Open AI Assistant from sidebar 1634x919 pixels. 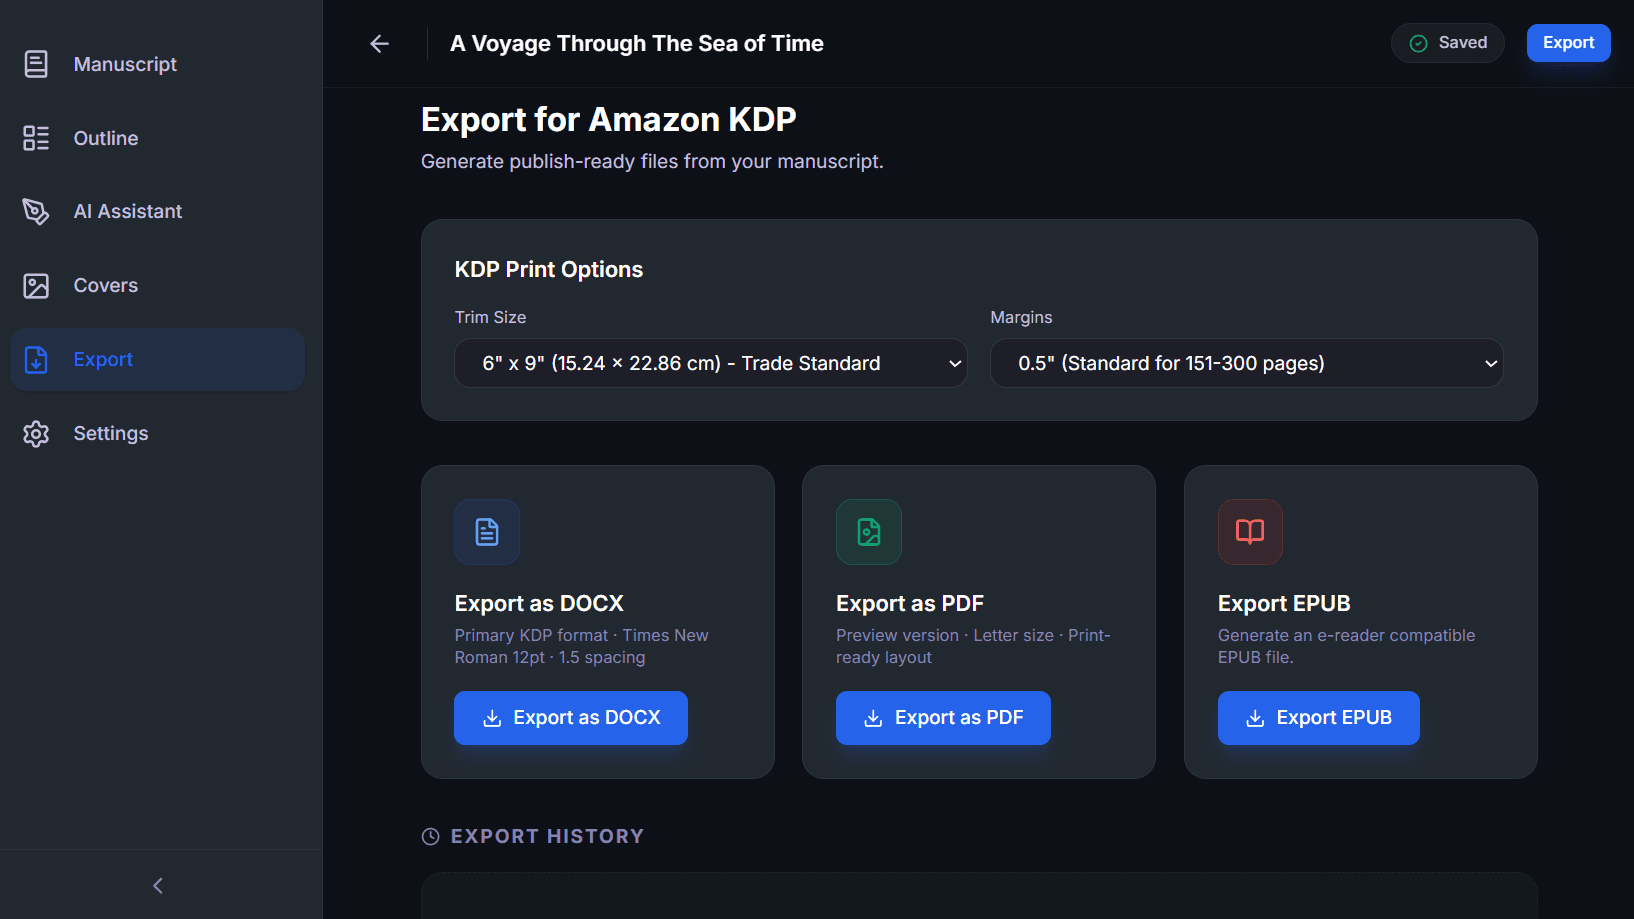[157, 211]
